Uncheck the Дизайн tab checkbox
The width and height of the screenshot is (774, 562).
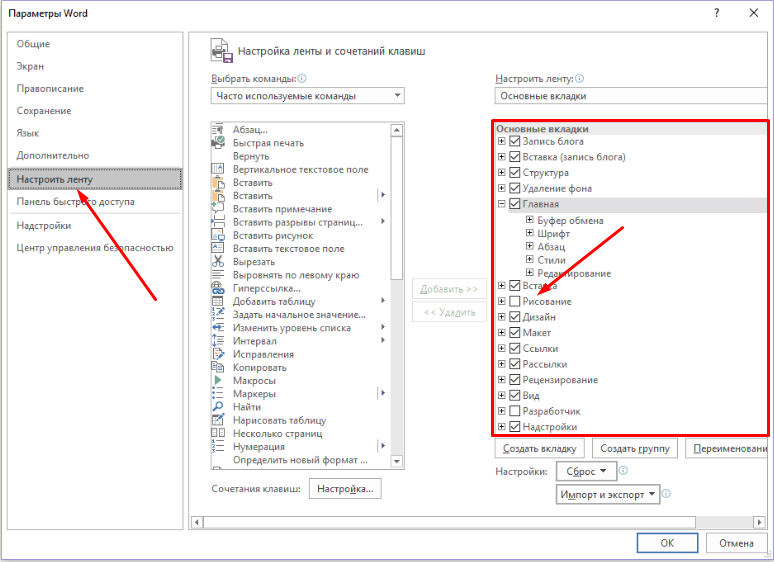[515, 317]
